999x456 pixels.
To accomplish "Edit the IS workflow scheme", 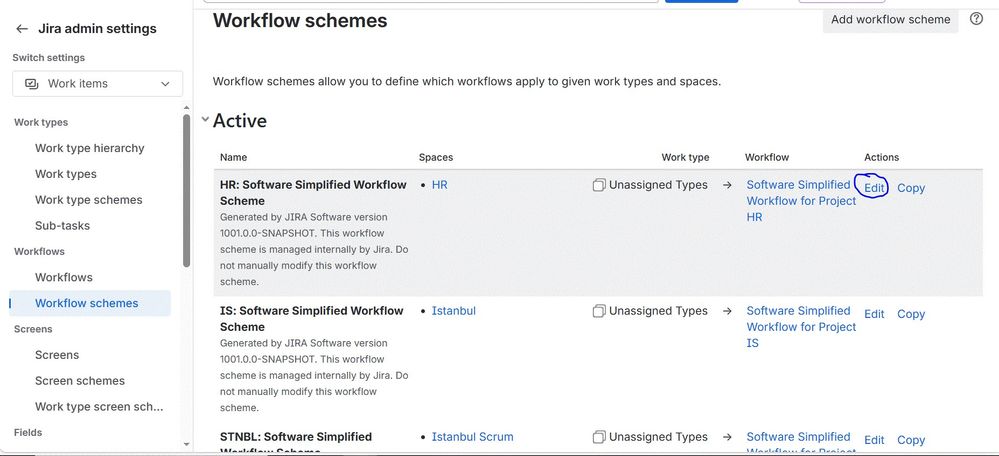I will tap(874, 314).
